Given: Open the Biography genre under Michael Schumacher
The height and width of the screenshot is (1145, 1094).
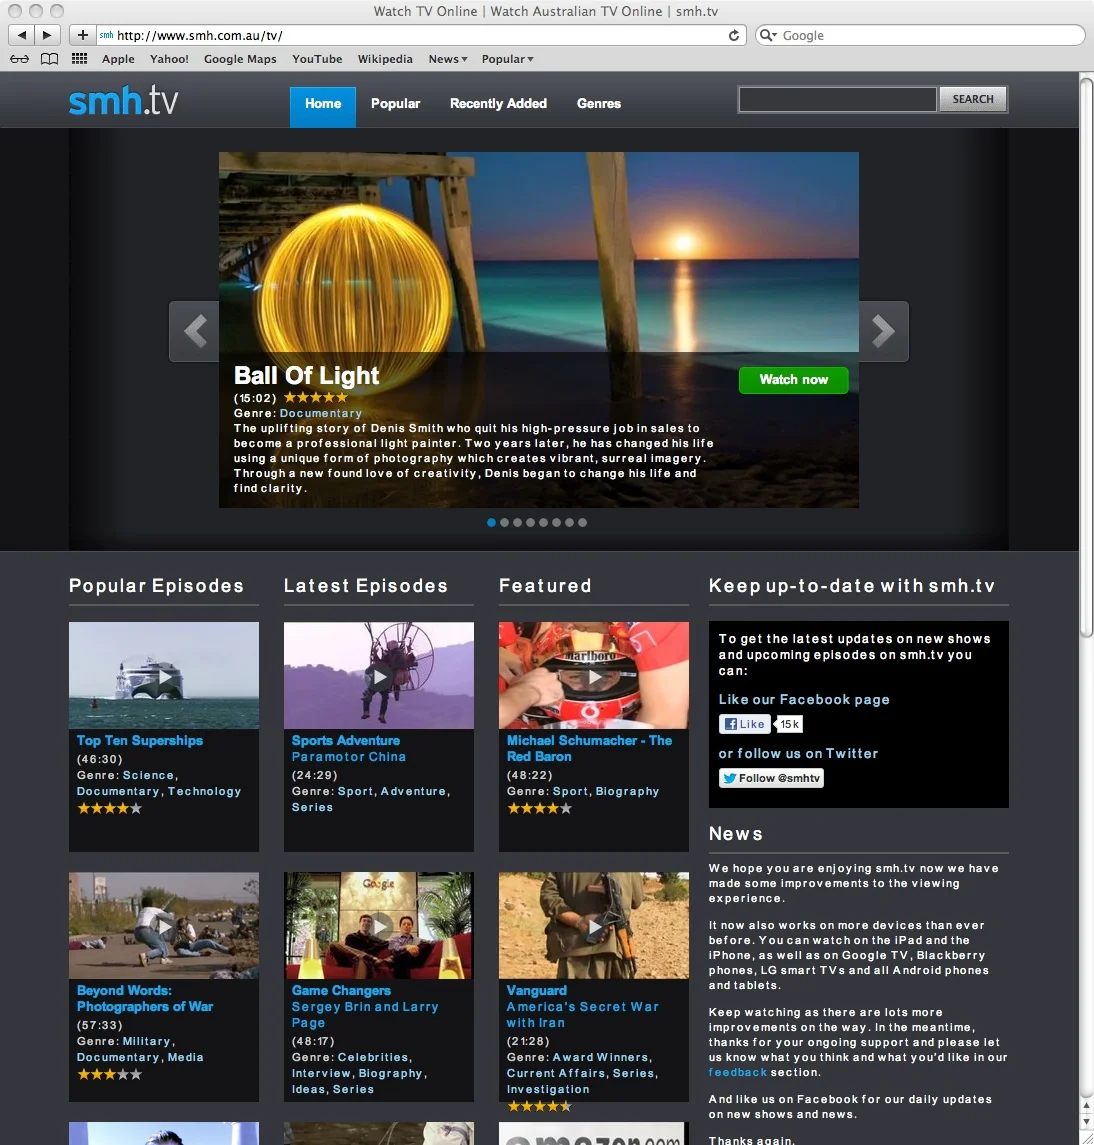Looking at the screenshot, I should coord(627,792).
